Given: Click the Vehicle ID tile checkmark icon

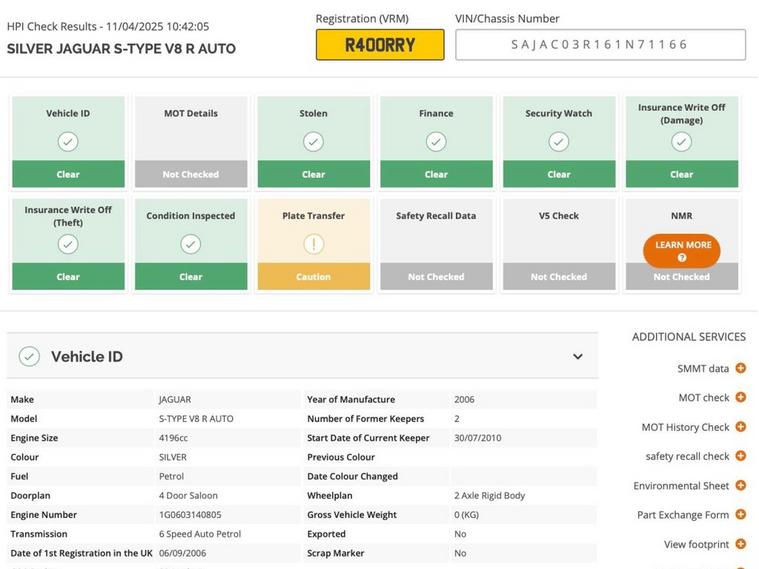Looking at the screenshot, I should (68, 142).
